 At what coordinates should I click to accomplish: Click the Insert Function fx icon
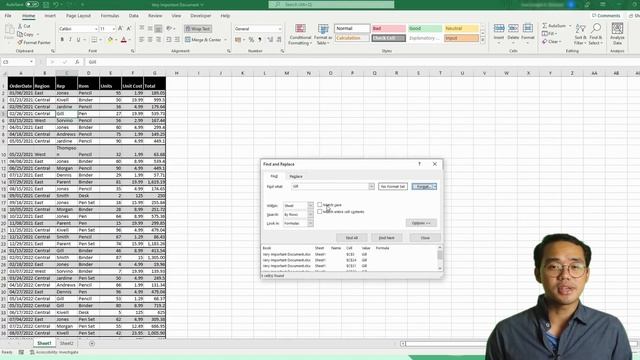coord(77,62)
